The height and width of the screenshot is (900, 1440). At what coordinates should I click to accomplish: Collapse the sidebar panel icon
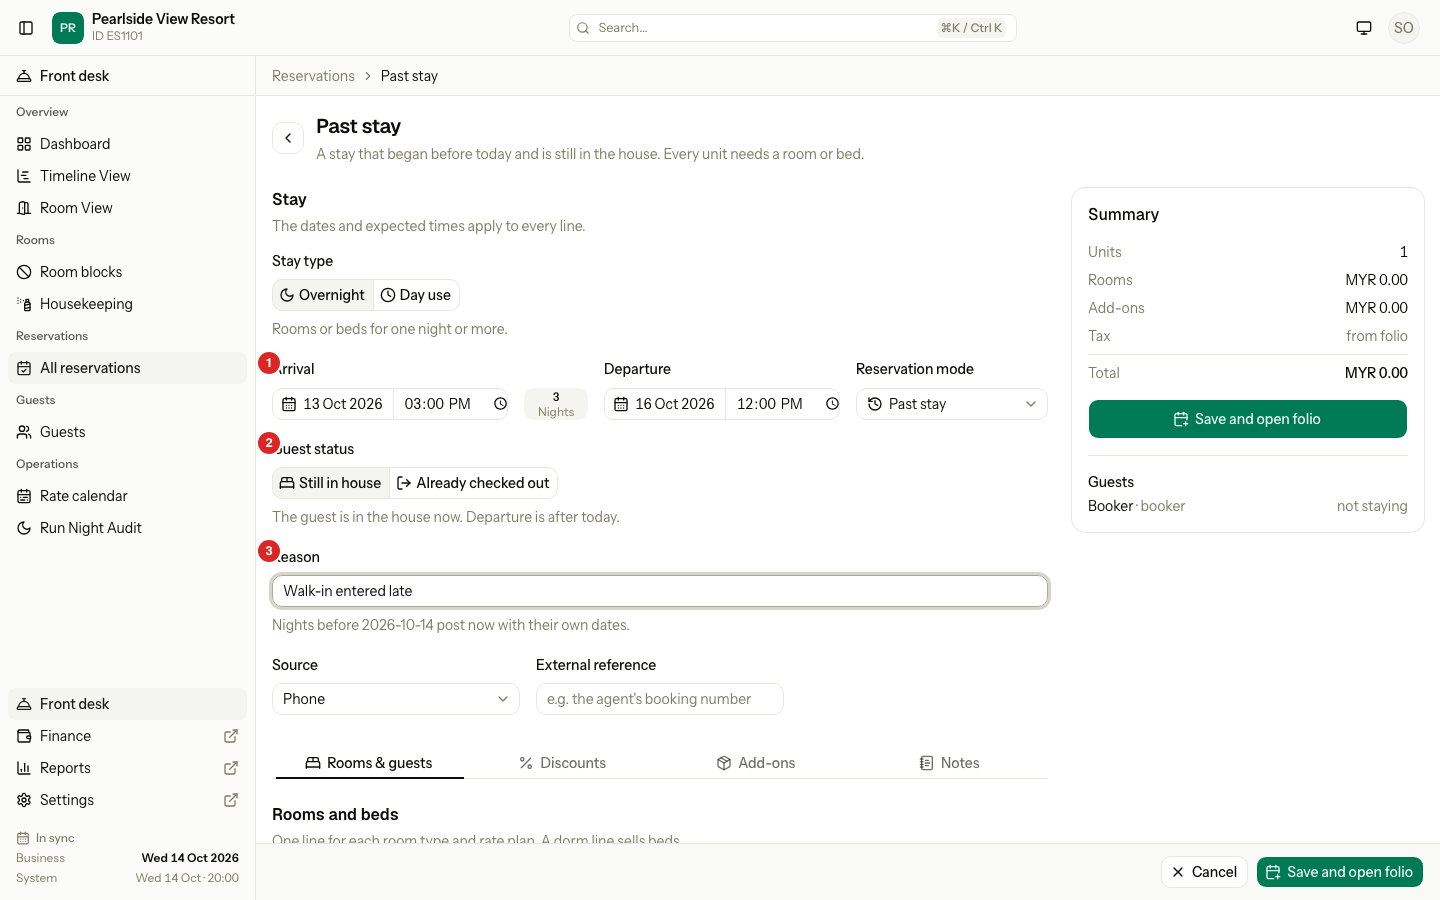pos(26,28)
